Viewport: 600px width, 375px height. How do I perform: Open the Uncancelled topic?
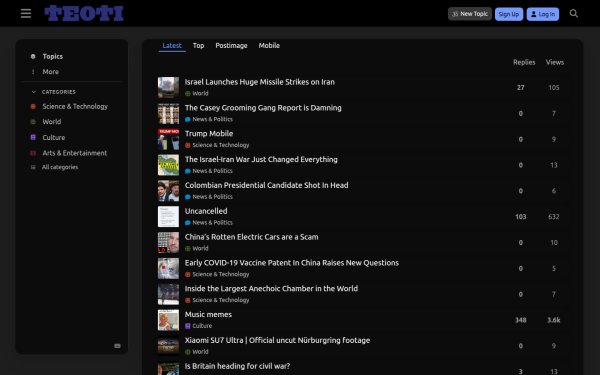point(206,211)
